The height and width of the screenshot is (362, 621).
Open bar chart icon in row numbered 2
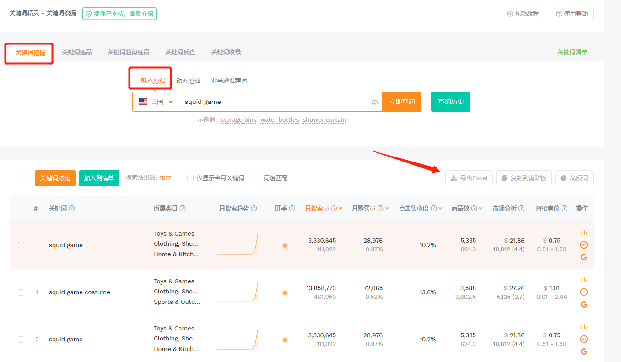(584, 327)
